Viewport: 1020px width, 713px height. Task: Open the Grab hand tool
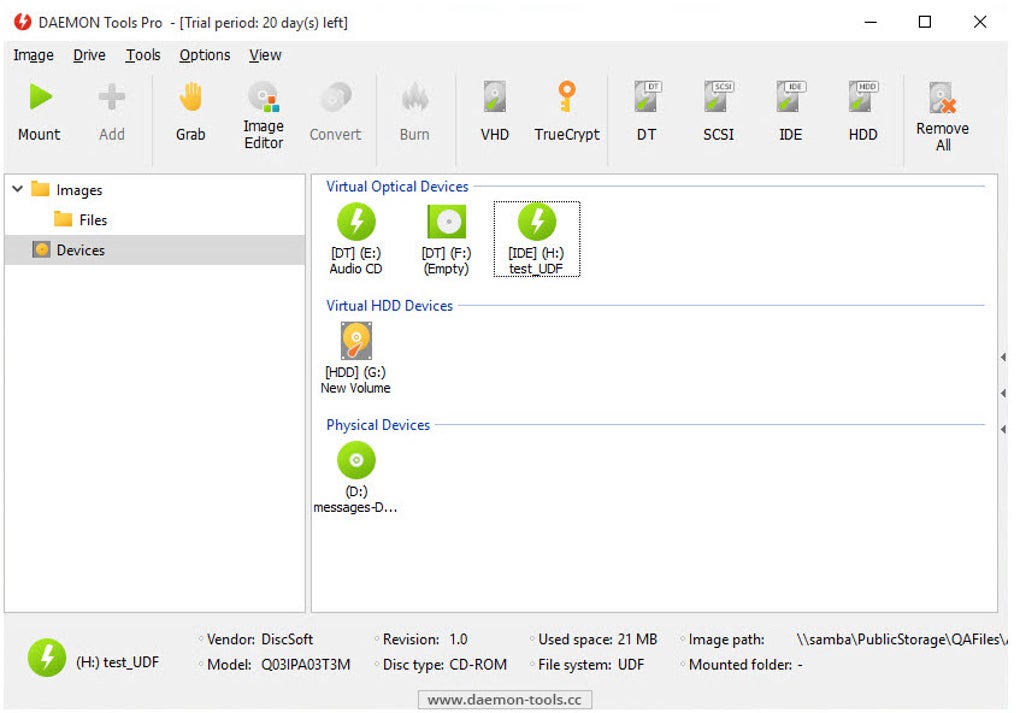click(191, 112)
